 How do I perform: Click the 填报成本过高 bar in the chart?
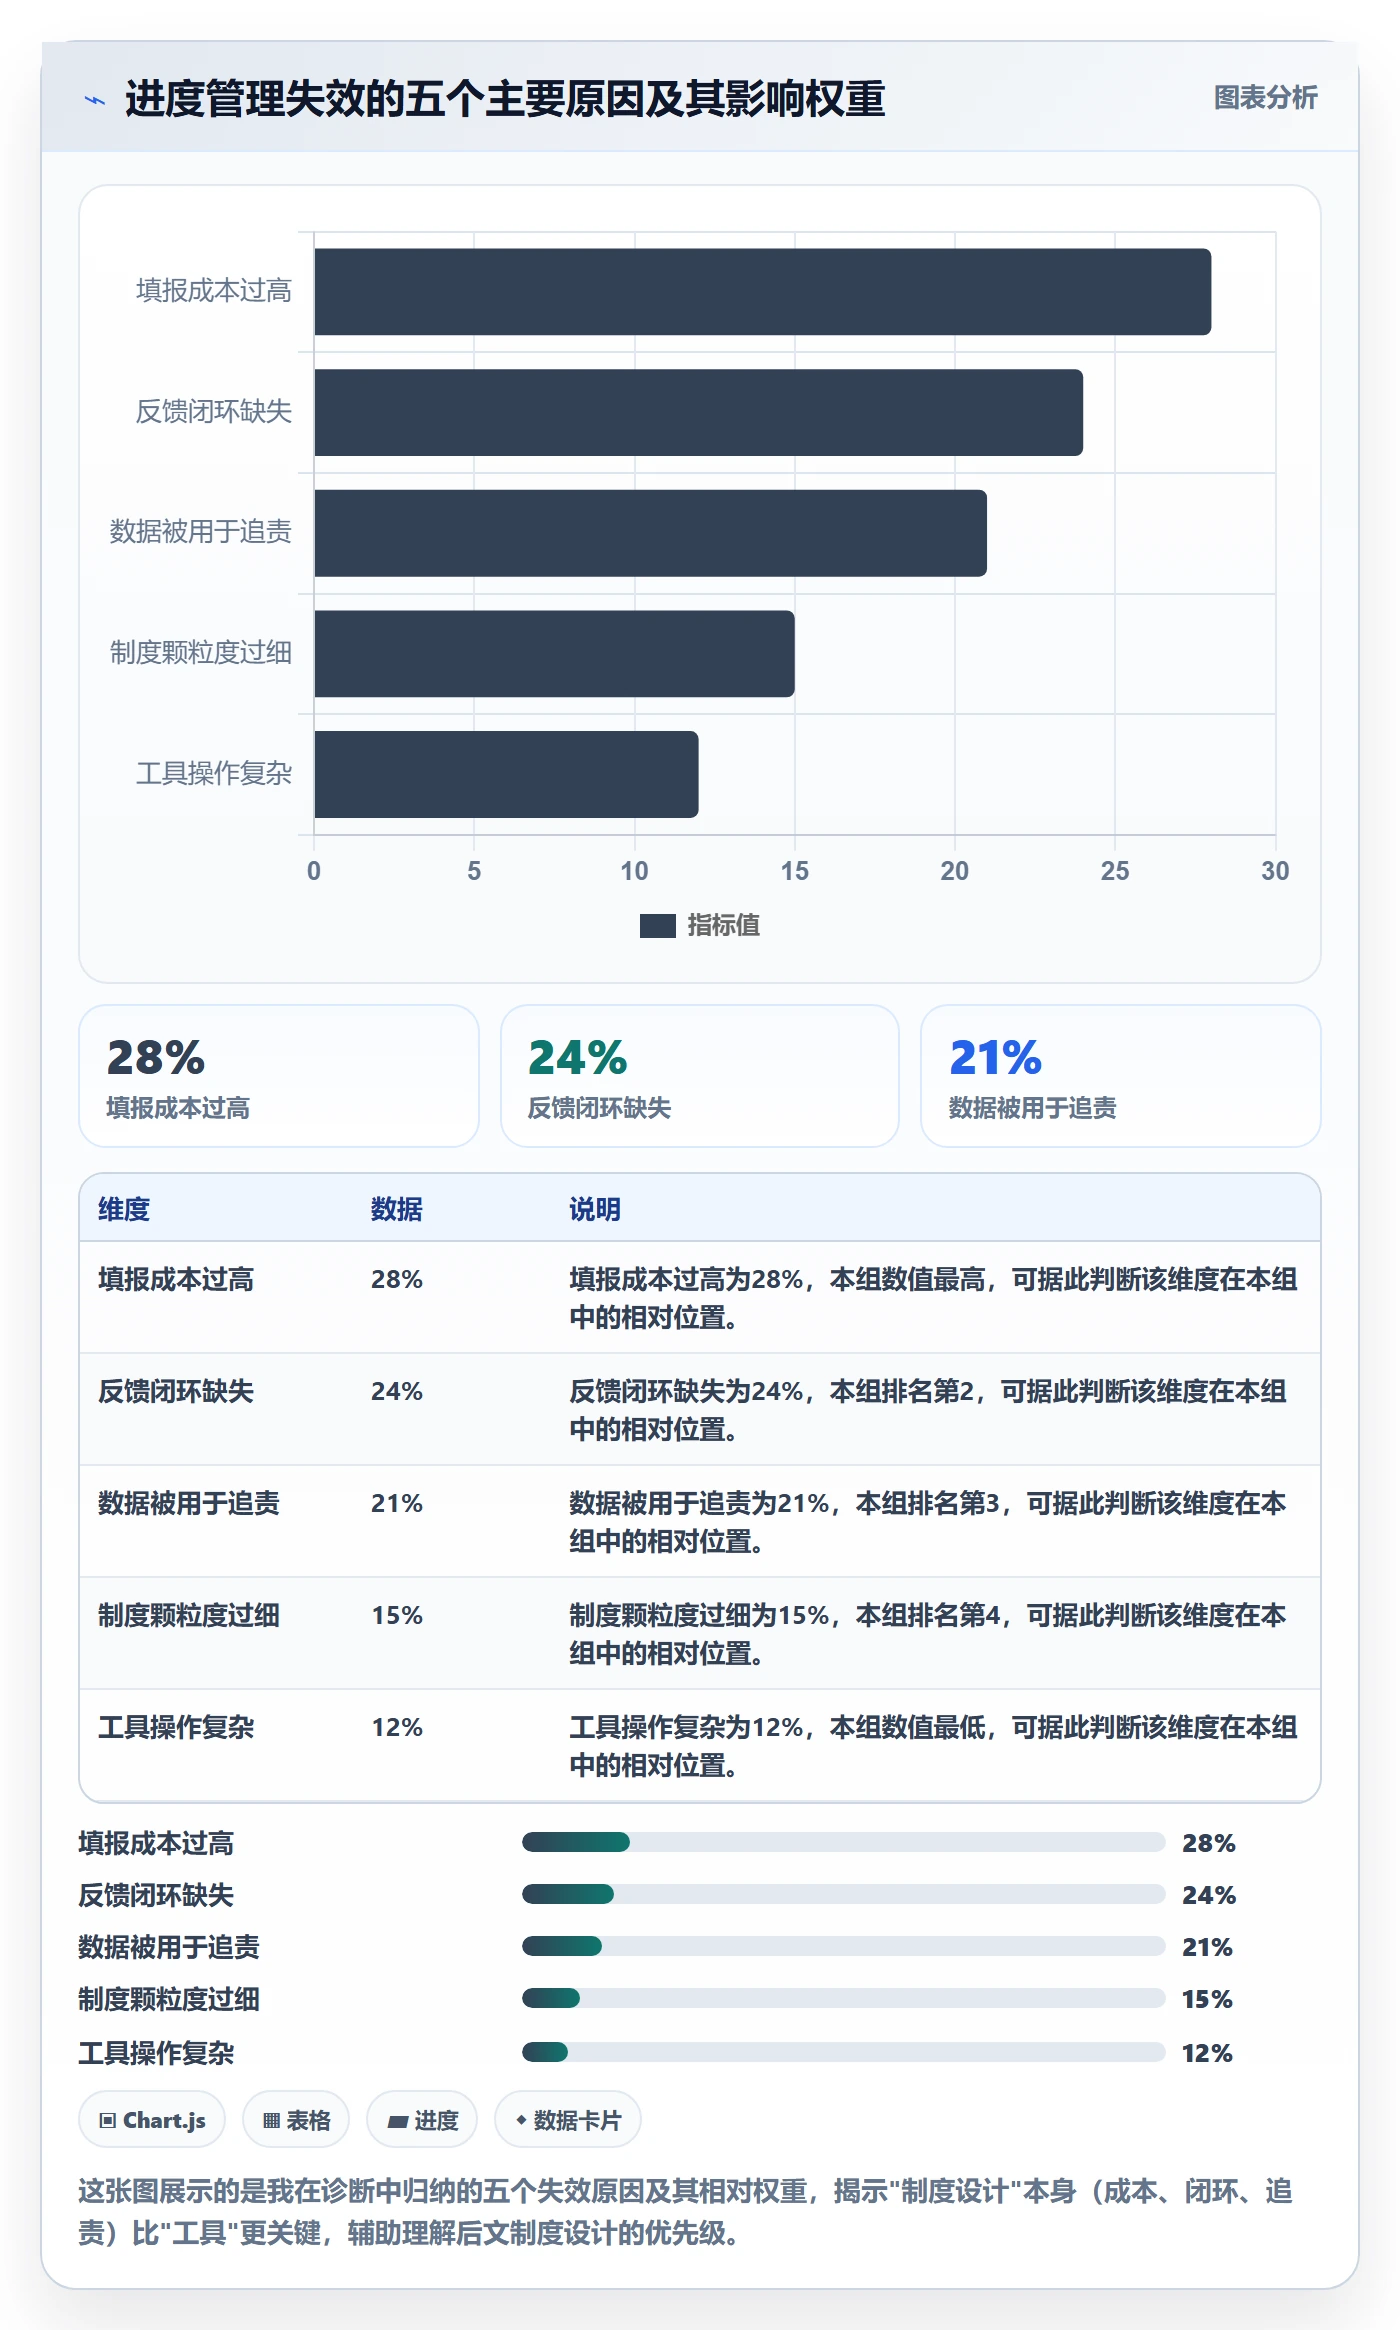(763, 292)
